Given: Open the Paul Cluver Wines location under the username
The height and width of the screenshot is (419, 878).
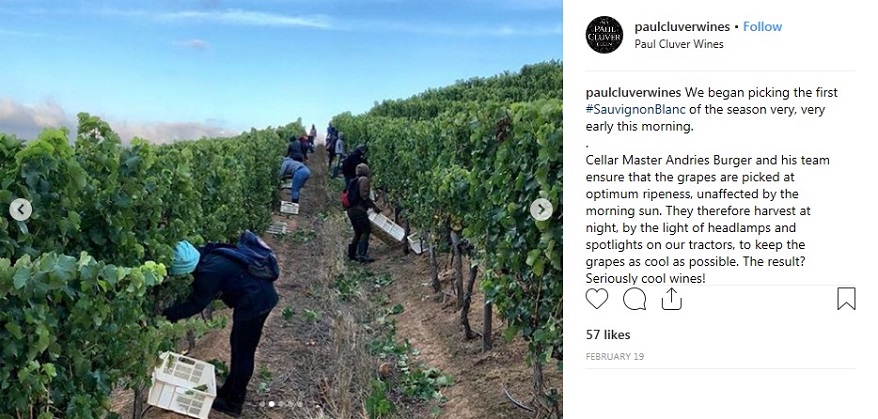Looking at the screenshot, I should 679,44.
